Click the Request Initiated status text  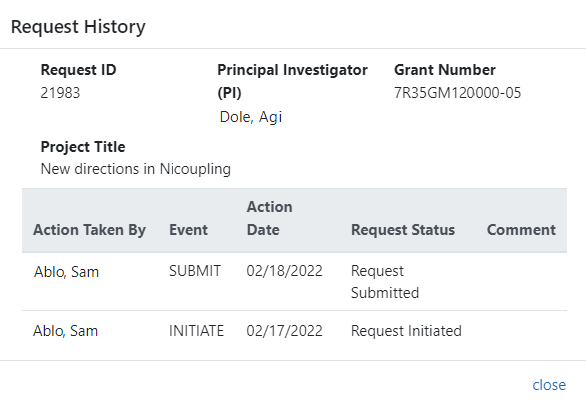[x=406, y=331]
